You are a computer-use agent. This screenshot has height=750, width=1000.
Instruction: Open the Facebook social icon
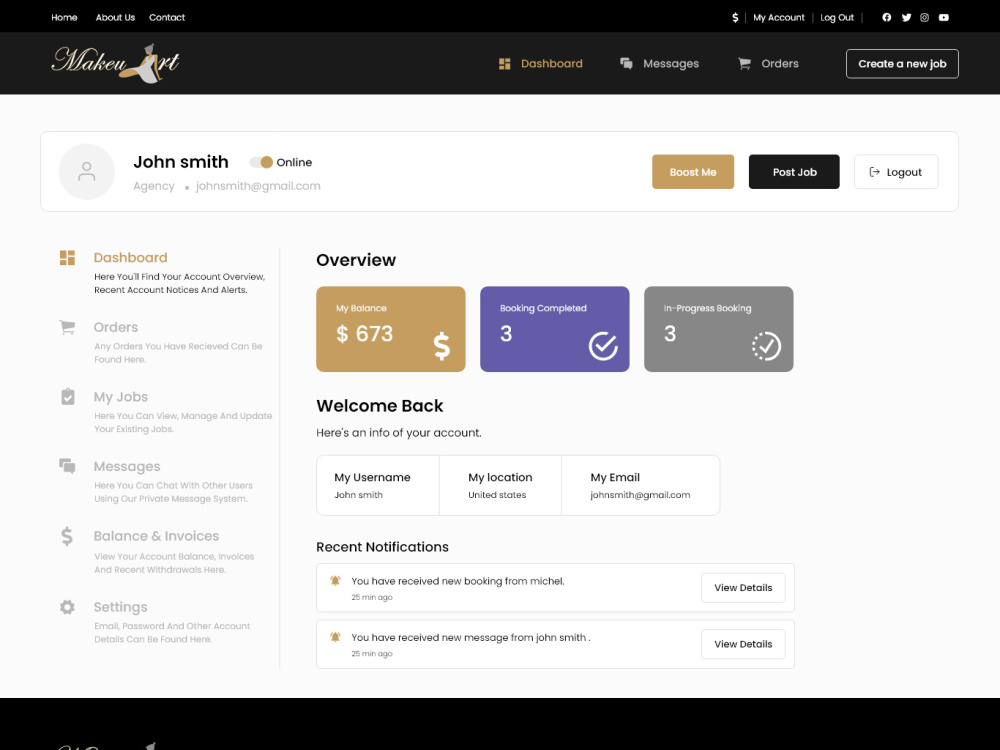click(x=886, y=17)
